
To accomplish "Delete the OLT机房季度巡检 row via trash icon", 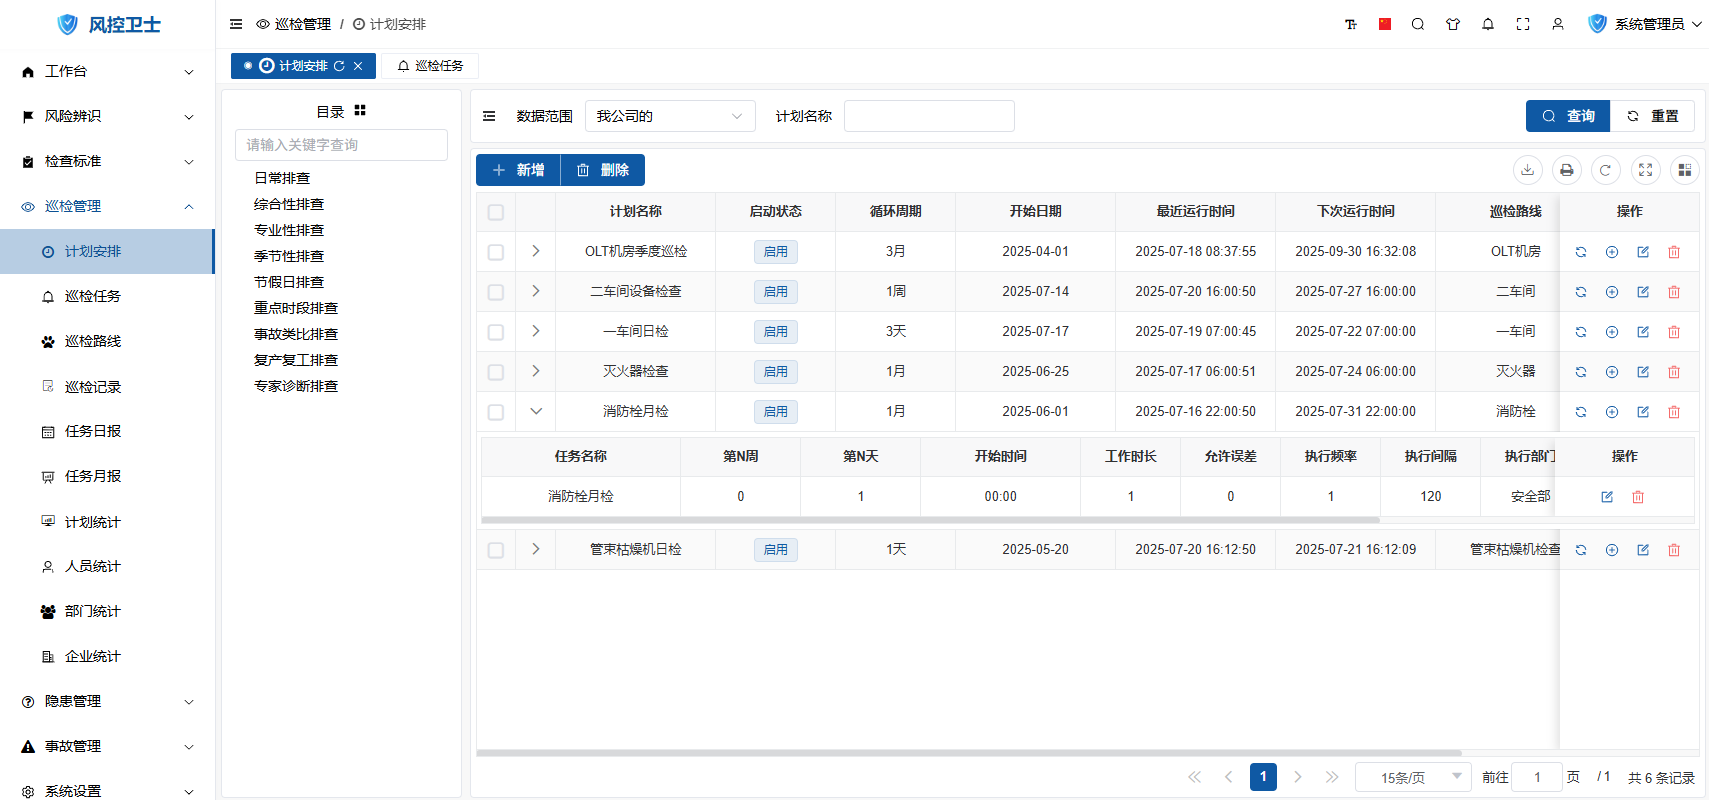I will (1673, 252).
